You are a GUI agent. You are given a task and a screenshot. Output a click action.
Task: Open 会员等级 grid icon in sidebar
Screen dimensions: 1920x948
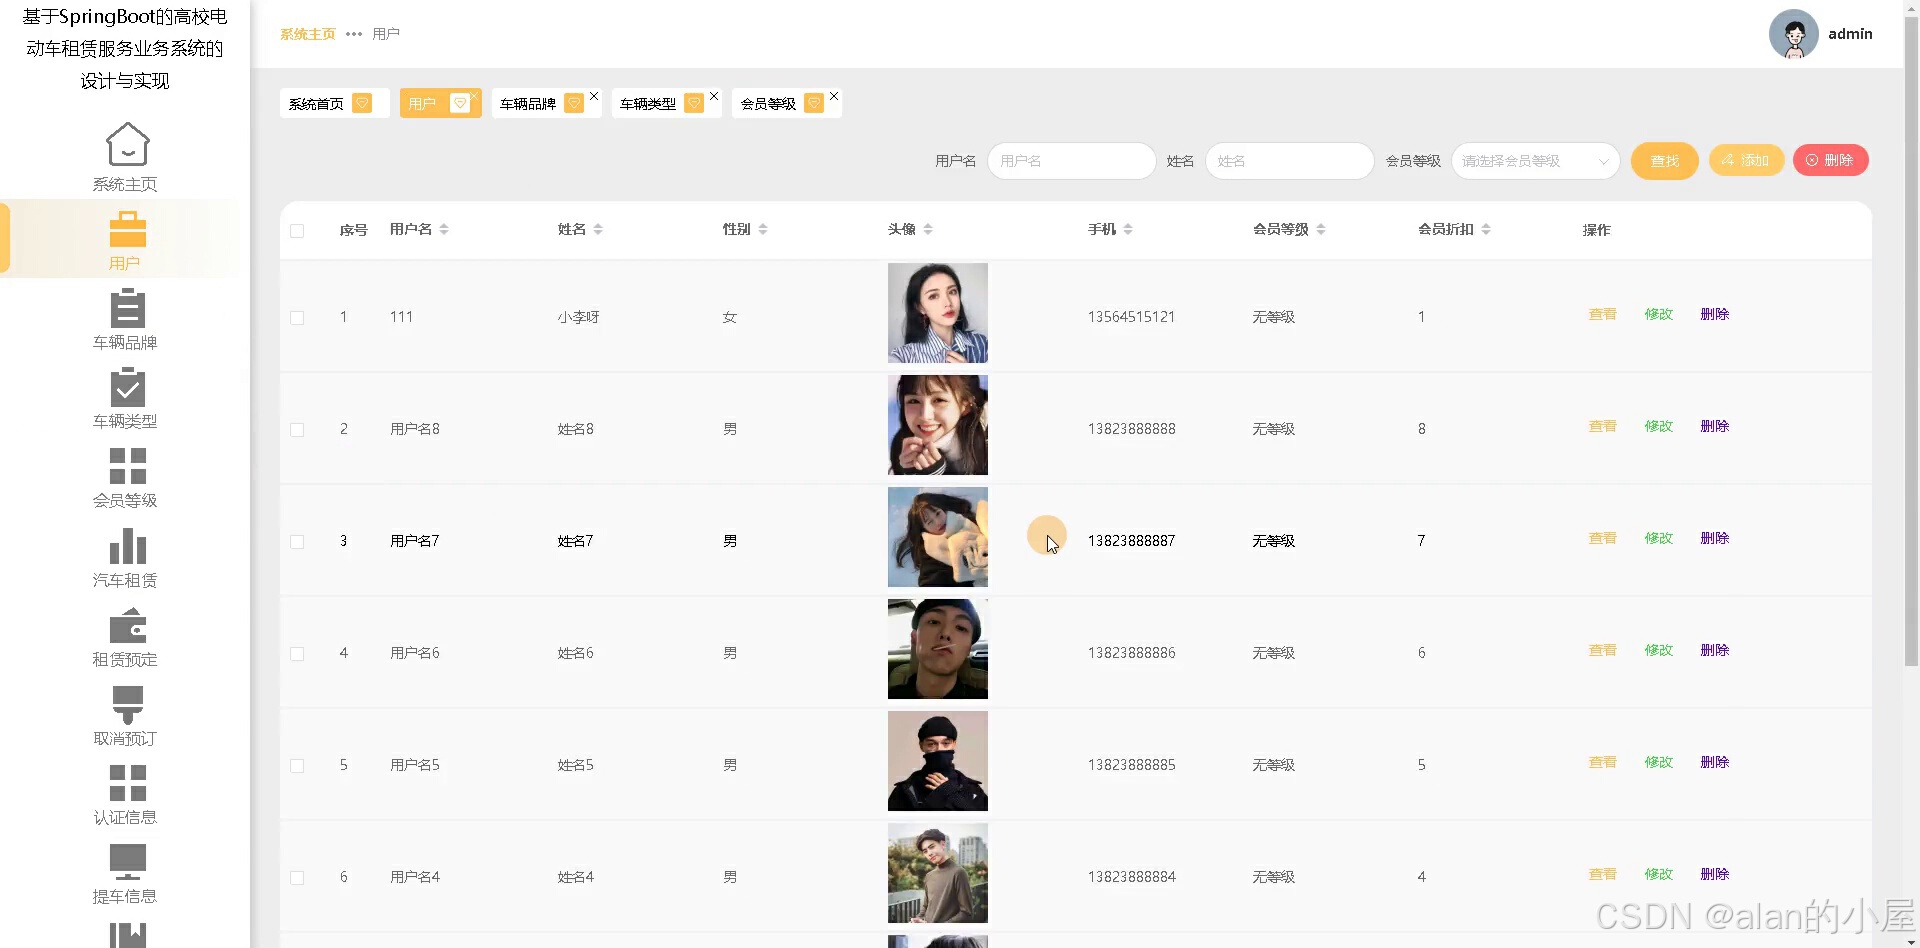pos(127,466)
